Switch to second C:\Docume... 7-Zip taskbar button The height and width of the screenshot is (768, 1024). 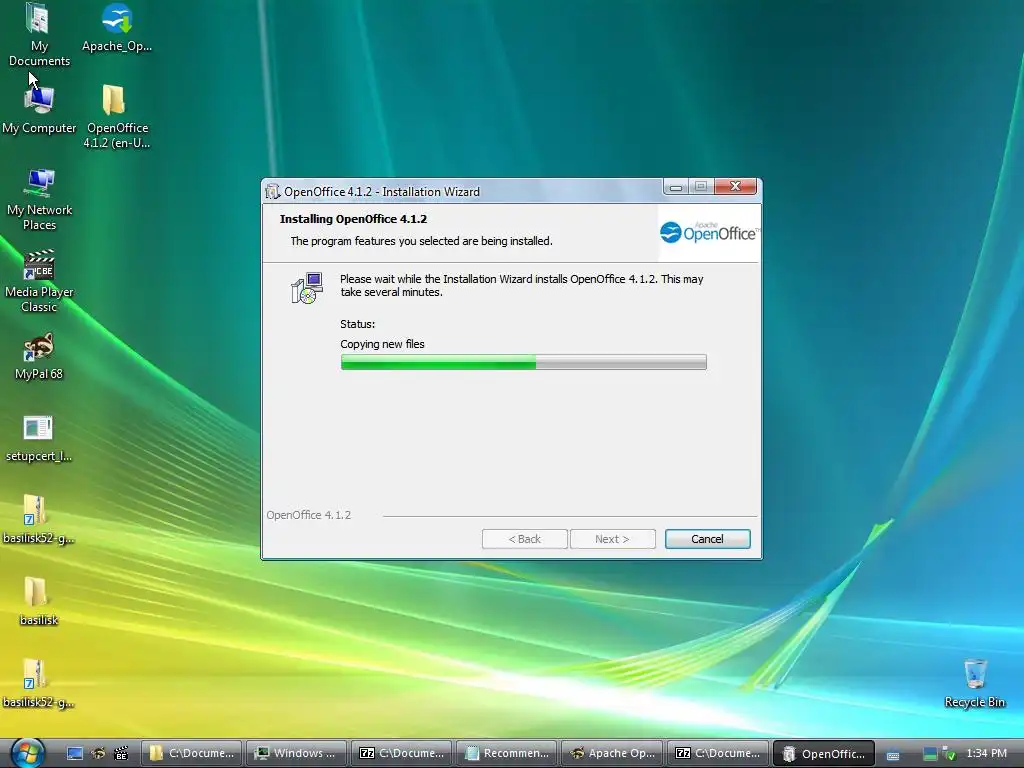tap(402, 753)
